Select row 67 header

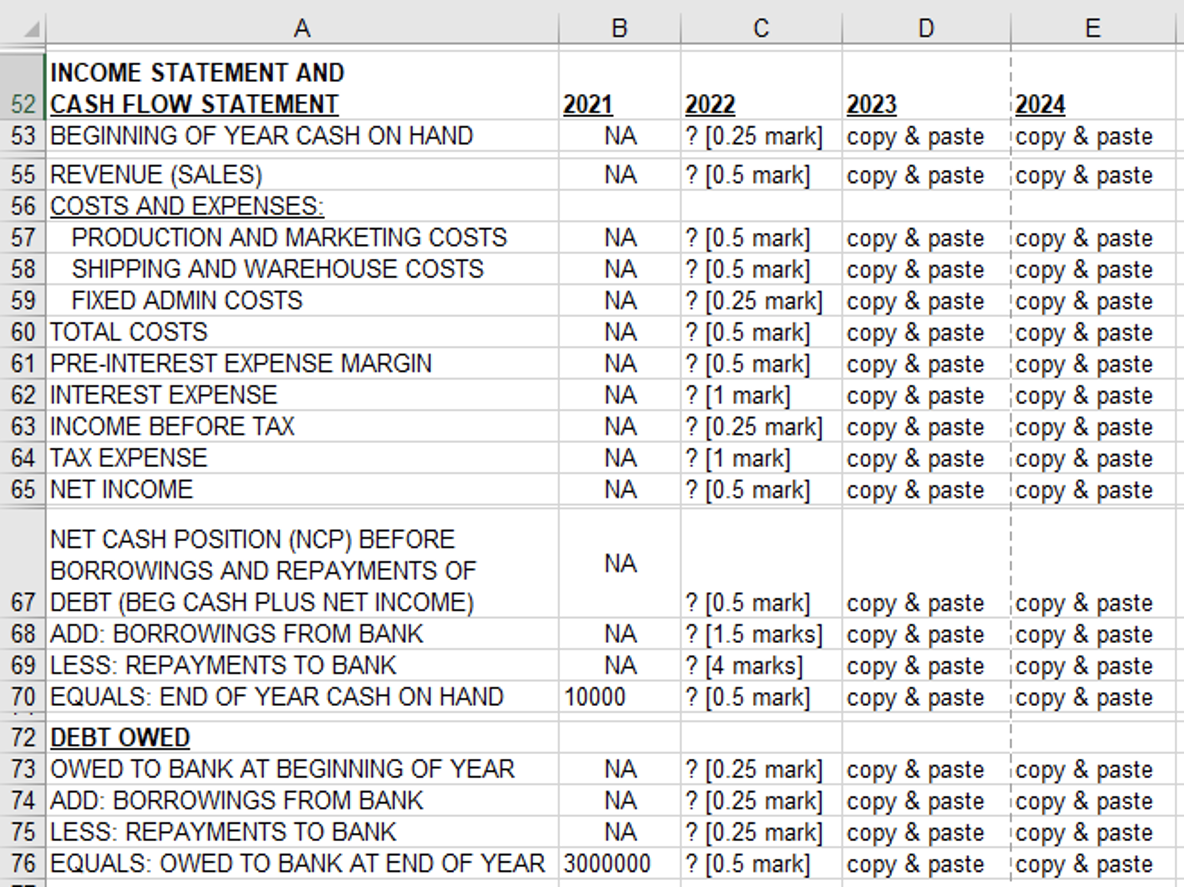click(x=23, y=563)
